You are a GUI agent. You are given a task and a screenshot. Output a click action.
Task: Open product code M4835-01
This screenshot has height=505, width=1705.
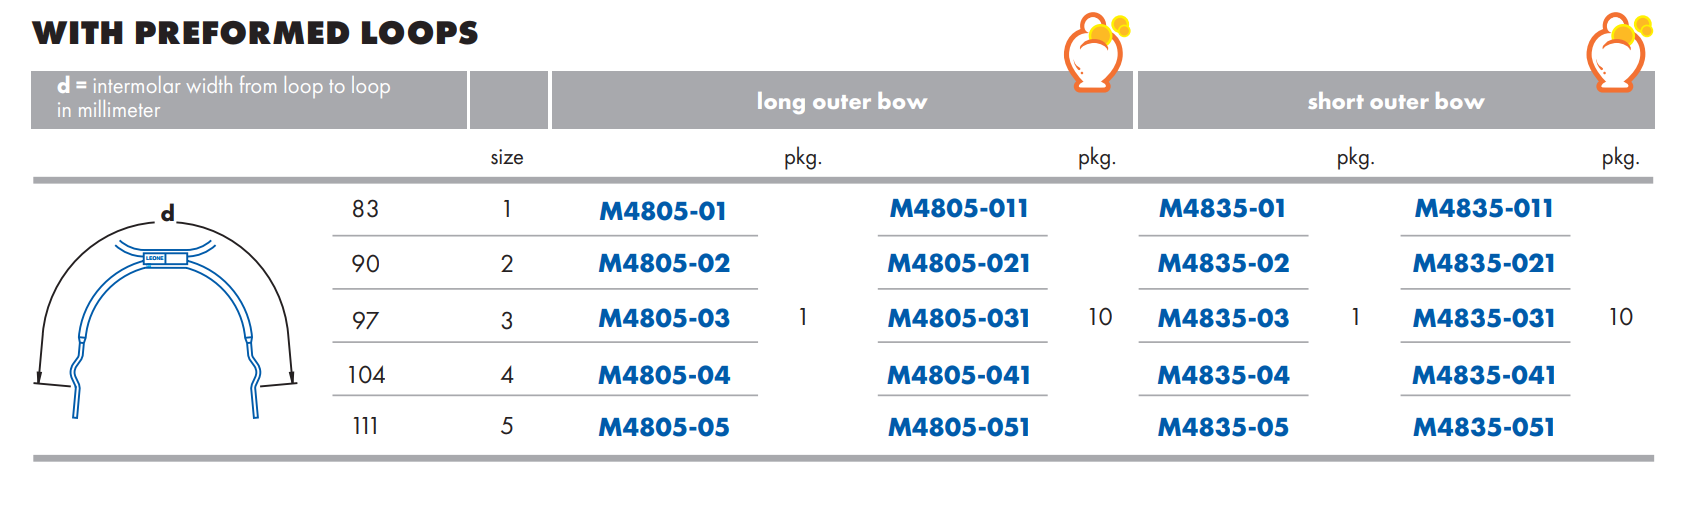[x=1222, y=208]
